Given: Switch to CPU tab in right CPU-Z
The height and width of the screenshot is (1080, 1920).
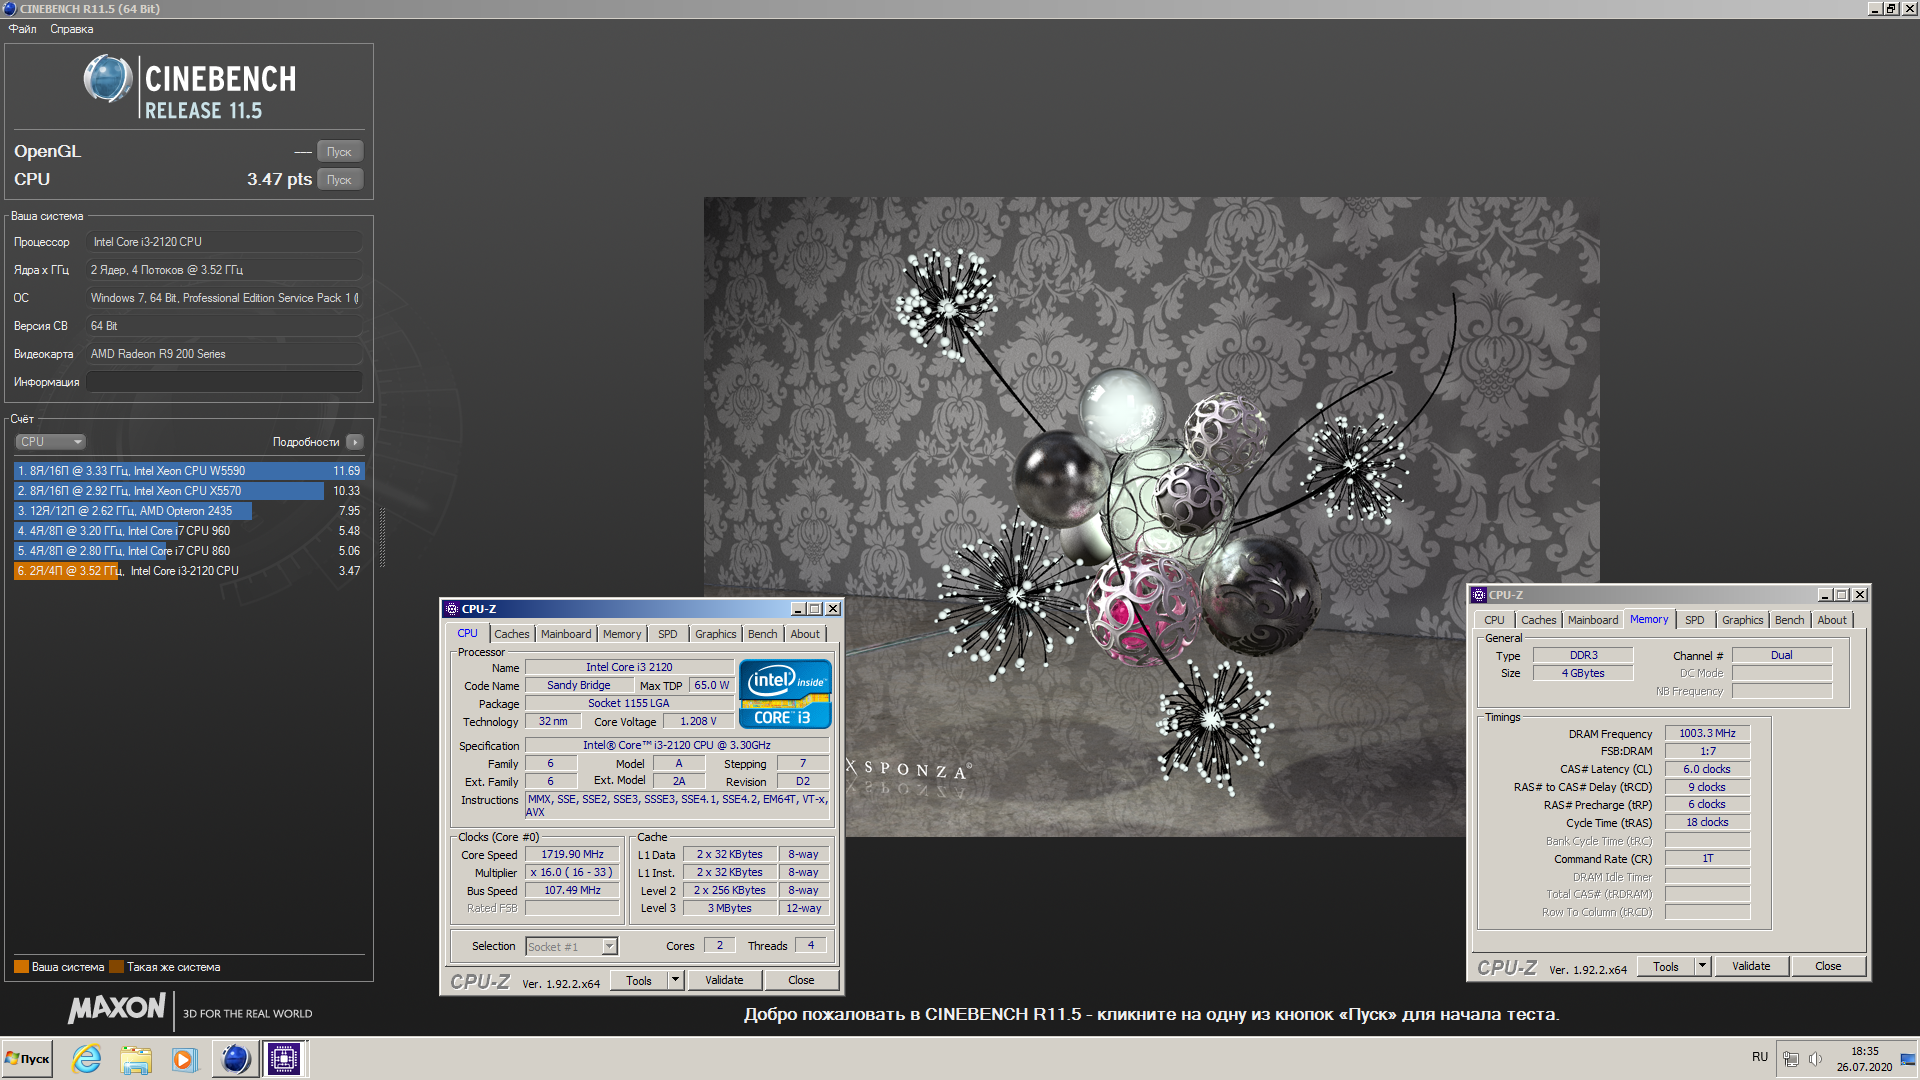Looking at the screenshot, I should pos(1494,620).
